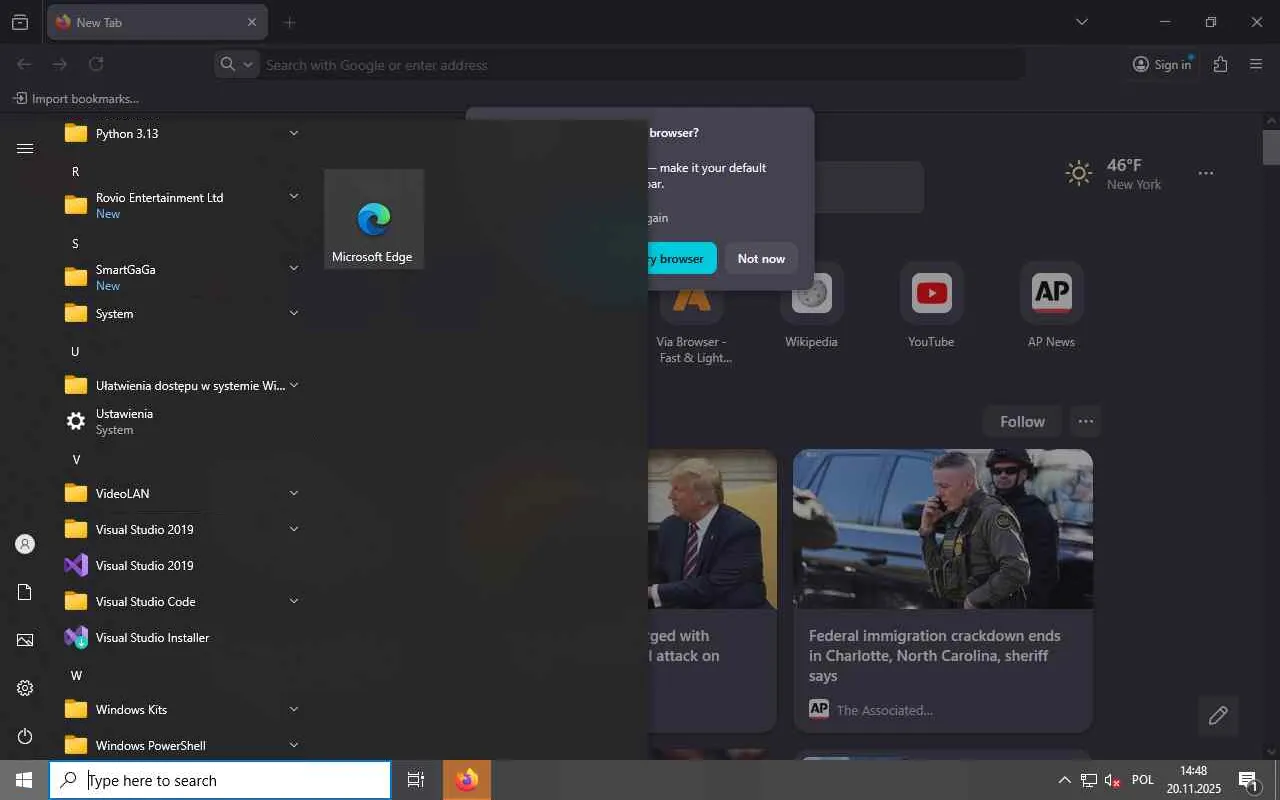Expand the Windows Kits folder chevron
Viewport: 1280px width, 800px height.
coord(294,709)
